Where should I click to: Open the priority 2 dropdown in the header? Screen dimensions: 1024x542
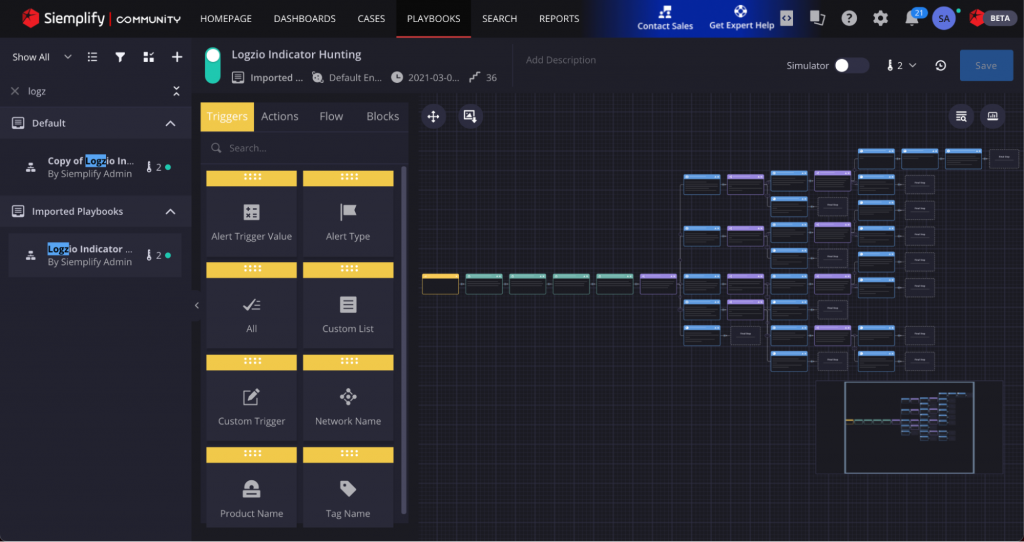tap(902, 65)
